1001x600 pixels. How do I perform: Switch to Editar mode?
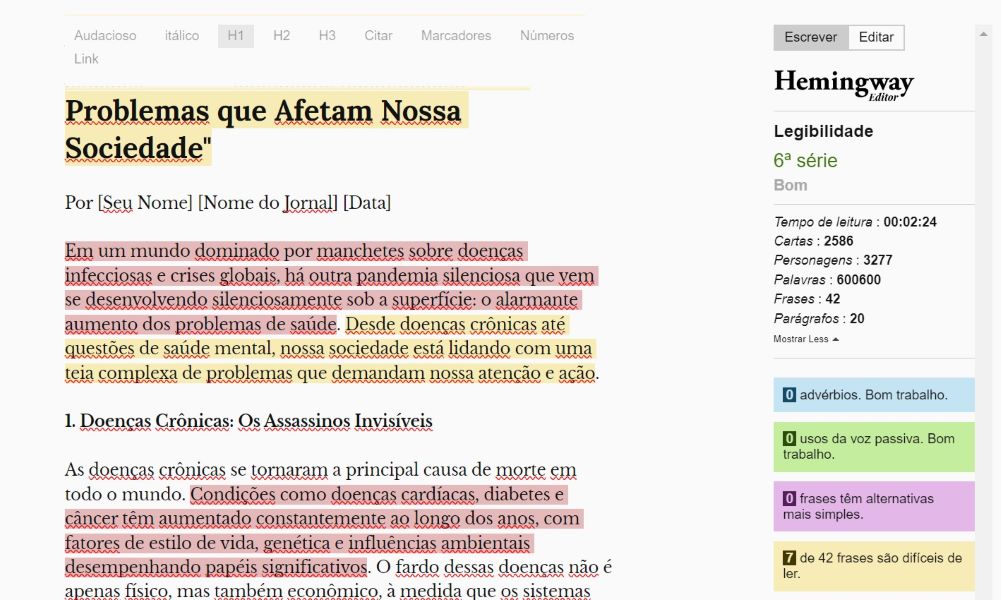click(876, 37)
